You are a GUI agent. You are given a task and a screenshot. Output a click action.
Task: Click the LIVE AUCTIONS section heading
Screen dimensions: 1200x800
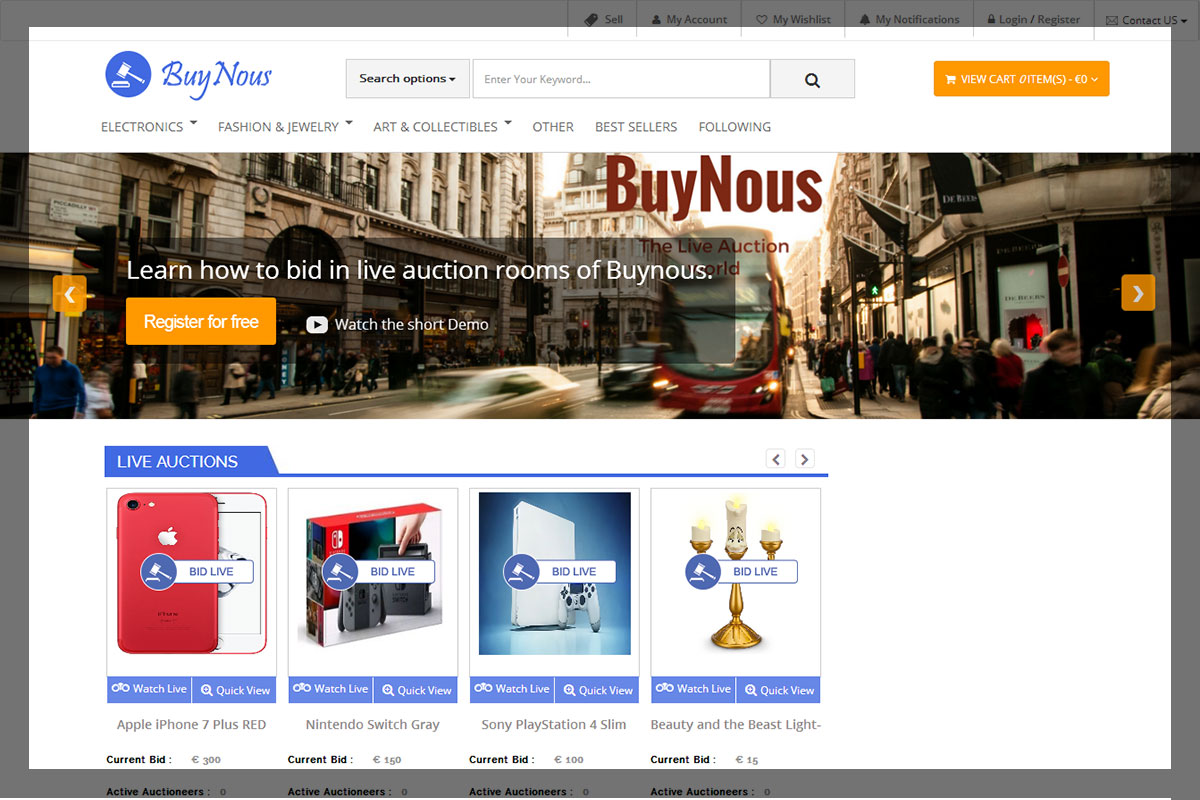click(178, 461)
